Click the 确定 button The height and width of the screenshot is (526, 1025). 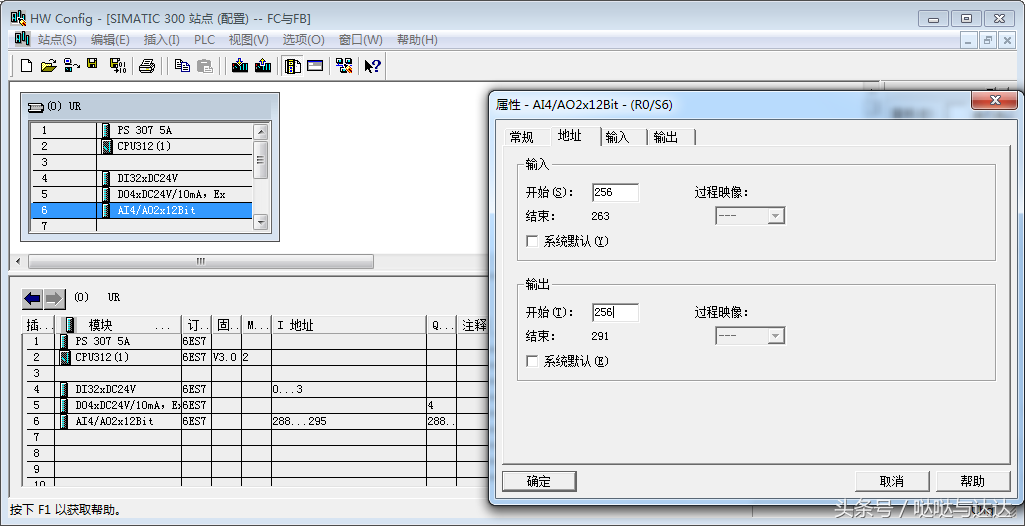coord(539,482)
